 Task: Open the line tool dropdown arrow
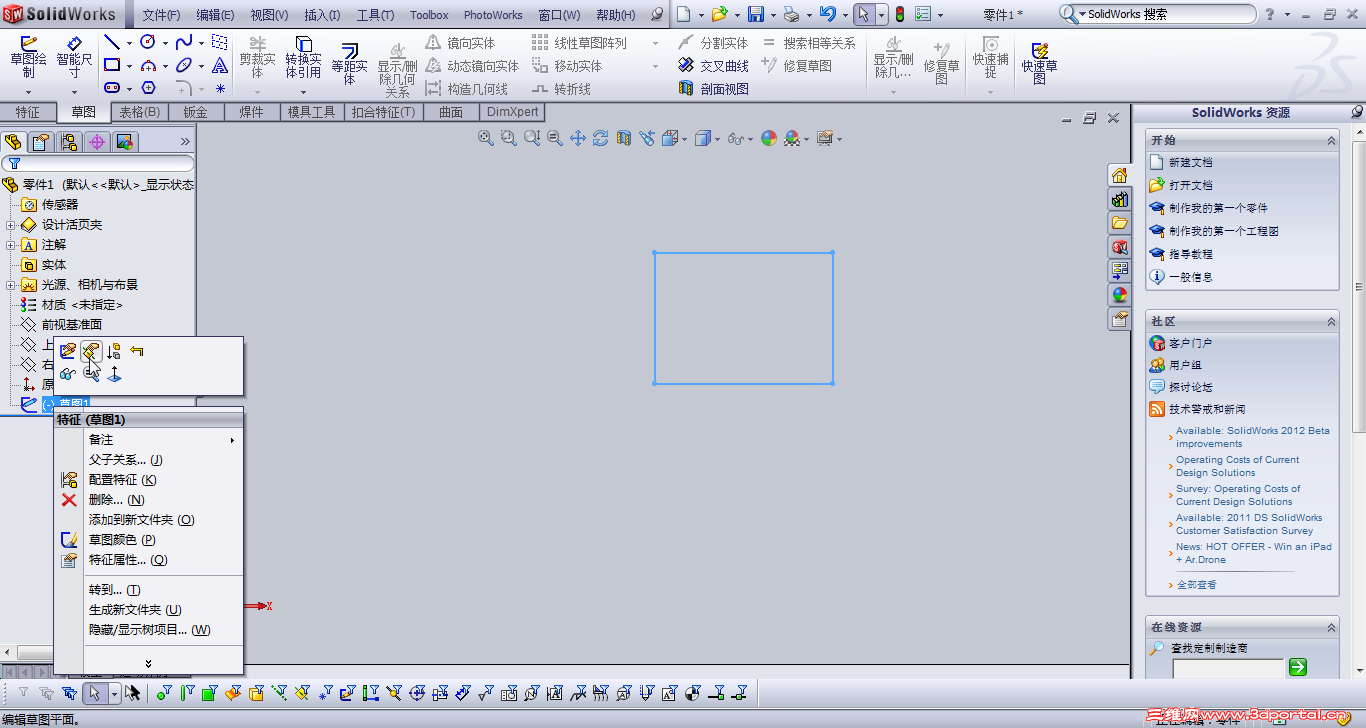coord(129,43)
